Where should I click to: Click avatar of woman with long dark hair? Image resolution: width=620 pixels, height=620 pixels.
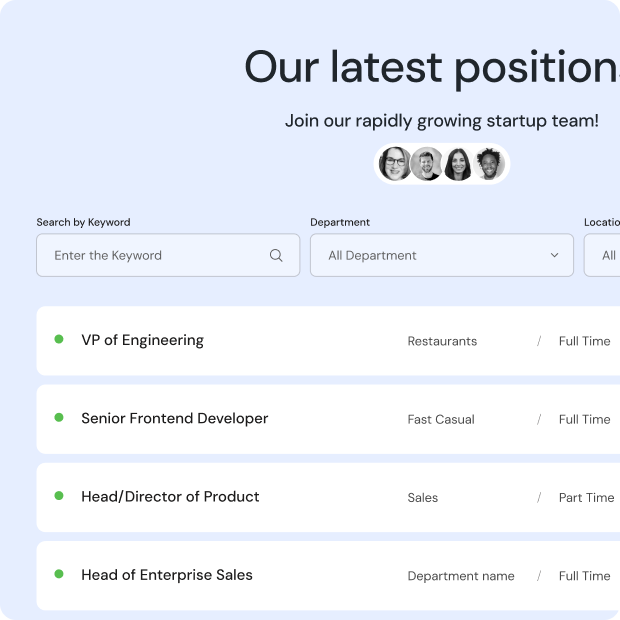(458, 164)
